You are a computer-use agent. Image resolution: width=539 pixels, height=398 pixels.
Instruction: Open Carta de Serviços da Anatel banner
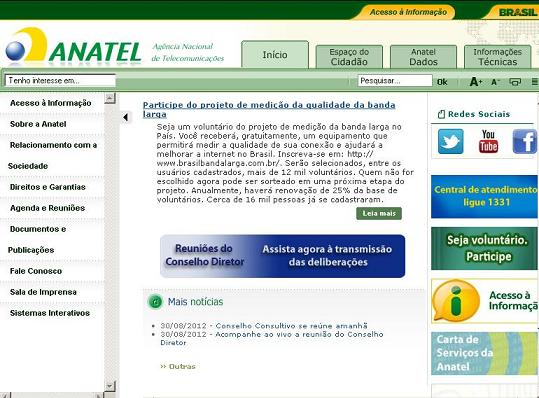484,353
